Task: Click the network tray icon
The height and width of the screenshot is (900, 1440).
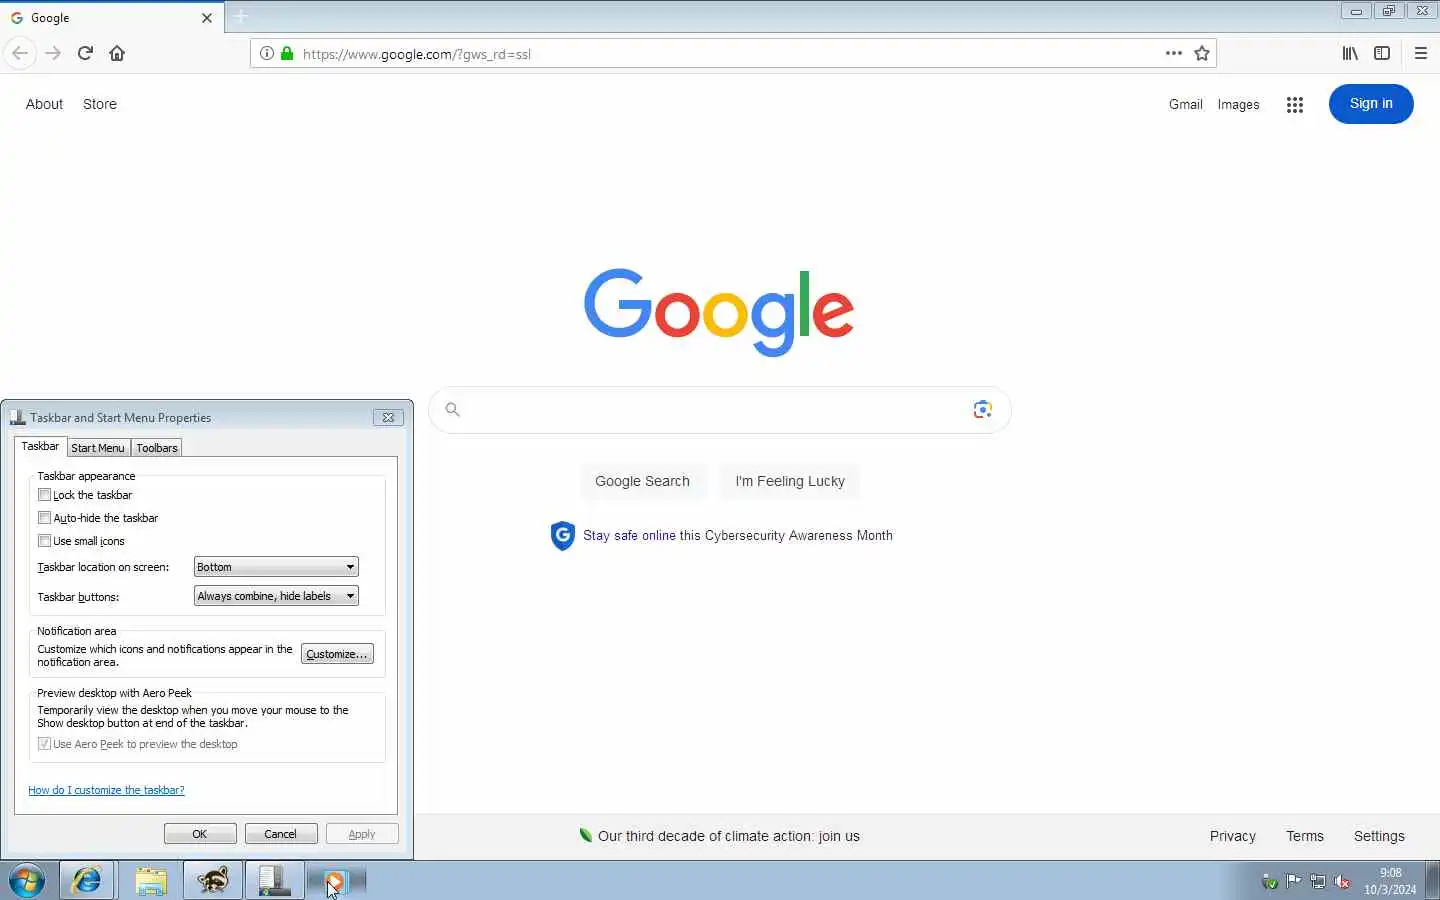Action: tap(1318, 881)
